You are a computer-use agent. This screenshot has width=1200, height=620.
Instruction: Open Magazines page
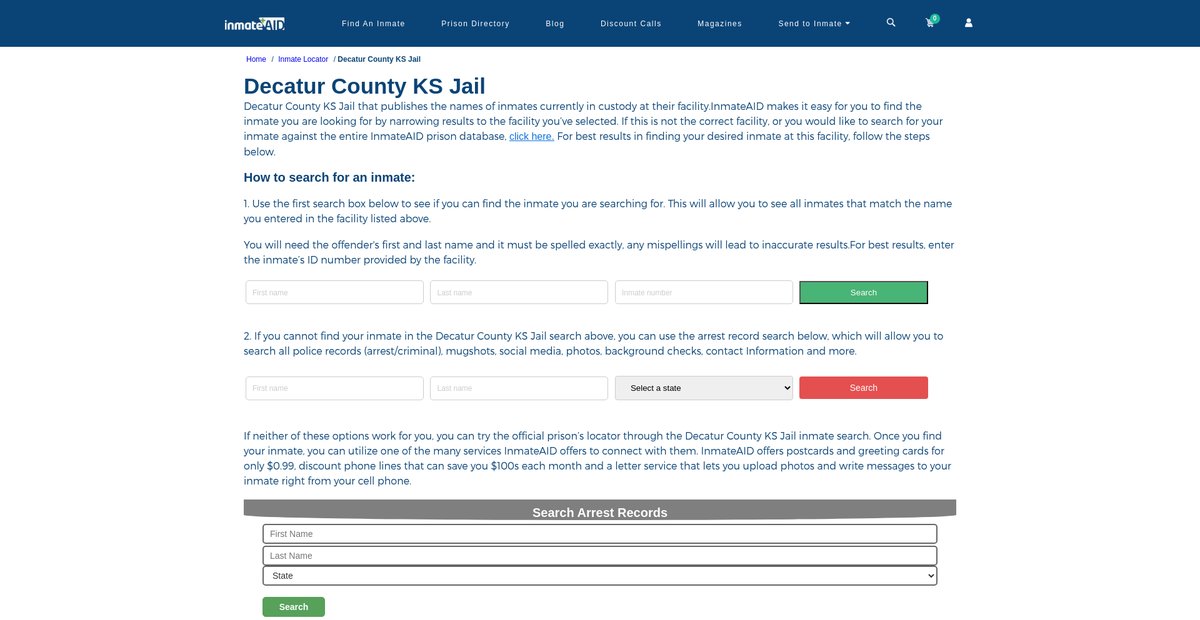click(x=720, y=23)
